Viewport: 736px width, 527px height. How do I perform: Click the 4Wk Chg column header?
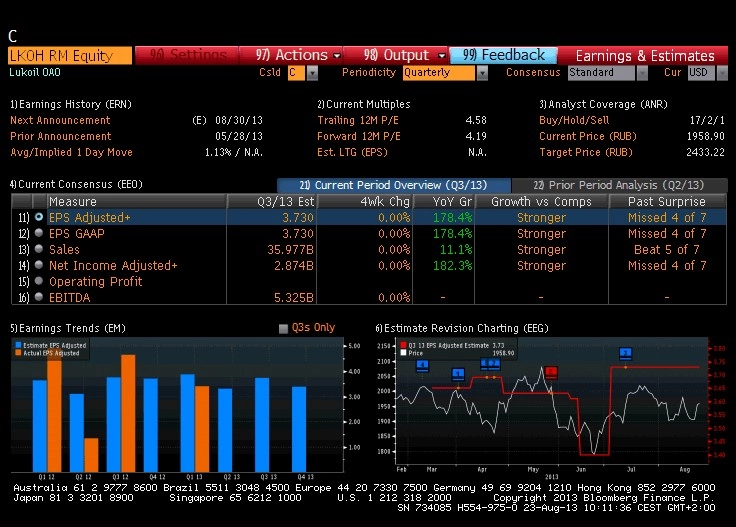(x=365, y=201)
